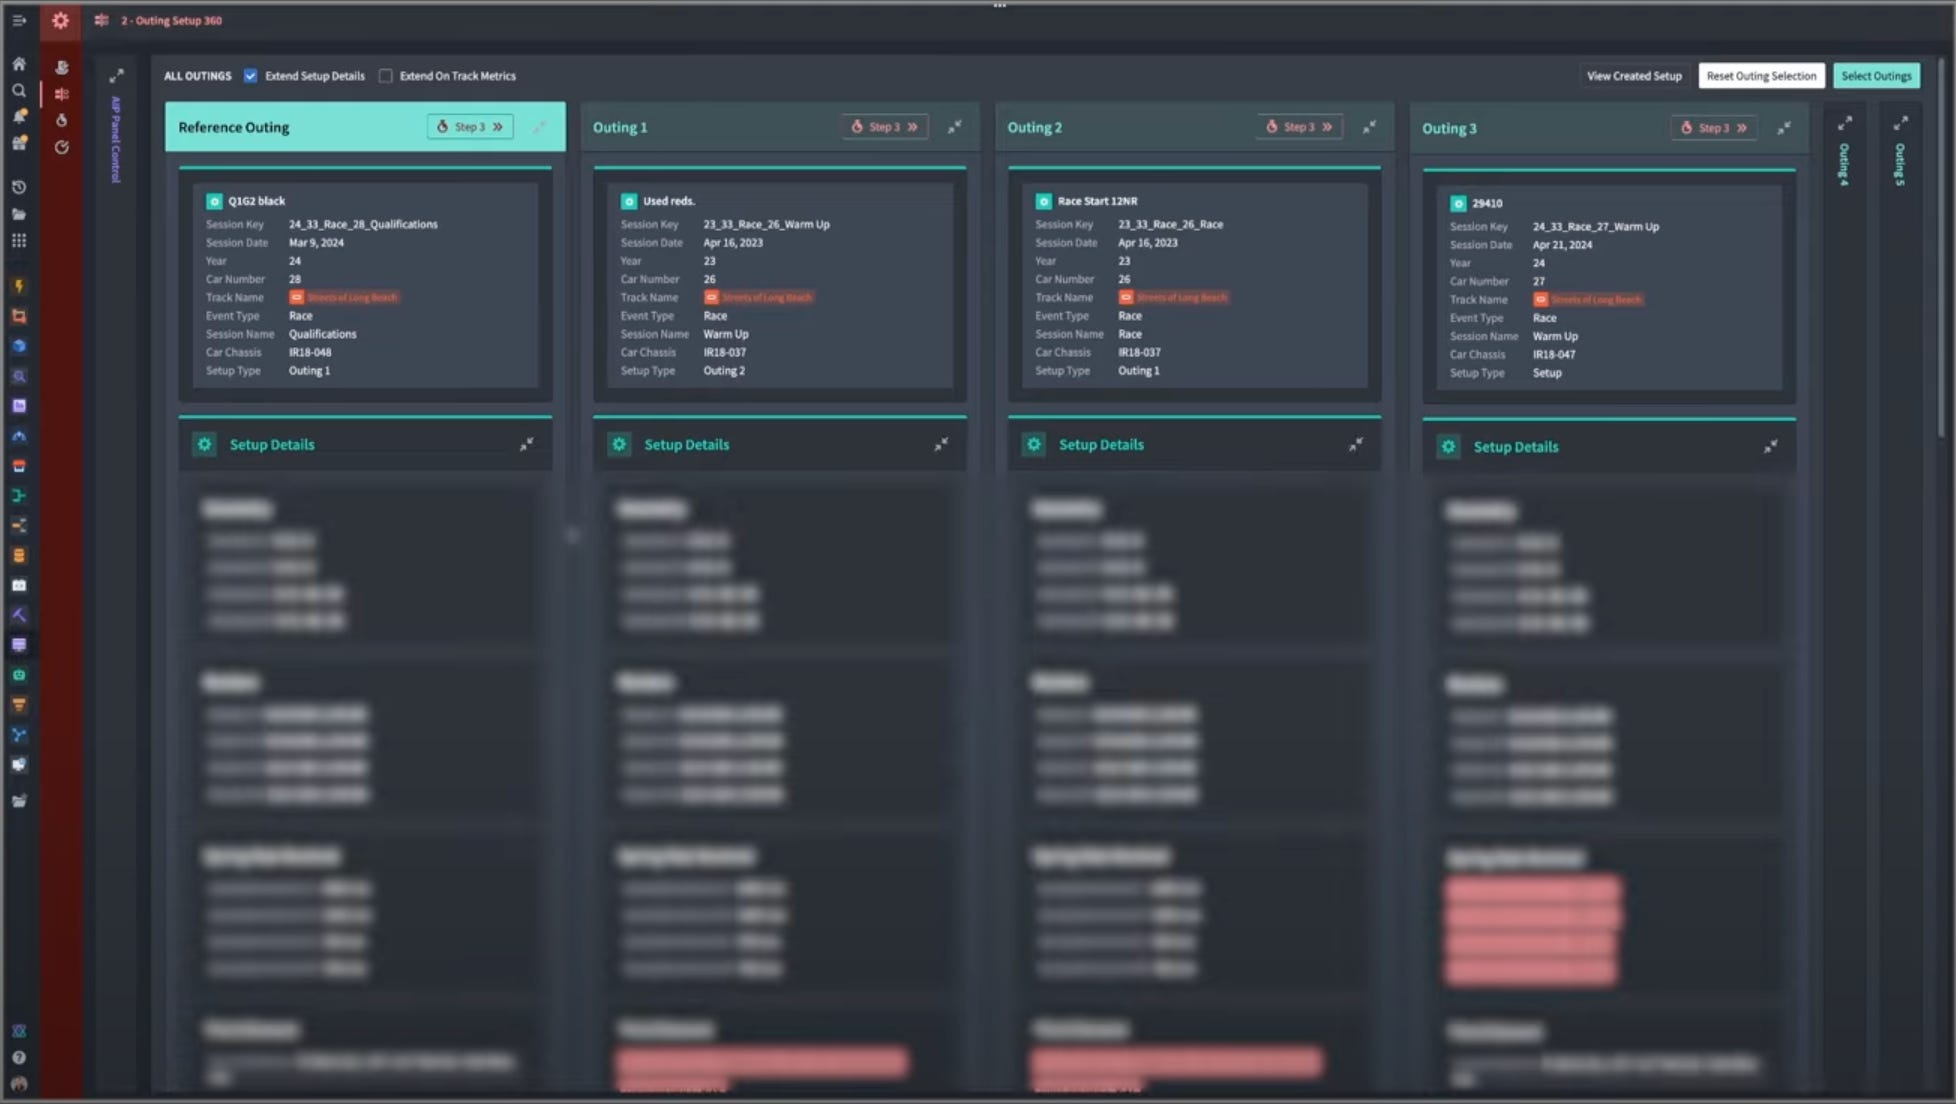Open the notifications bell icon

(x=19, y=117)
